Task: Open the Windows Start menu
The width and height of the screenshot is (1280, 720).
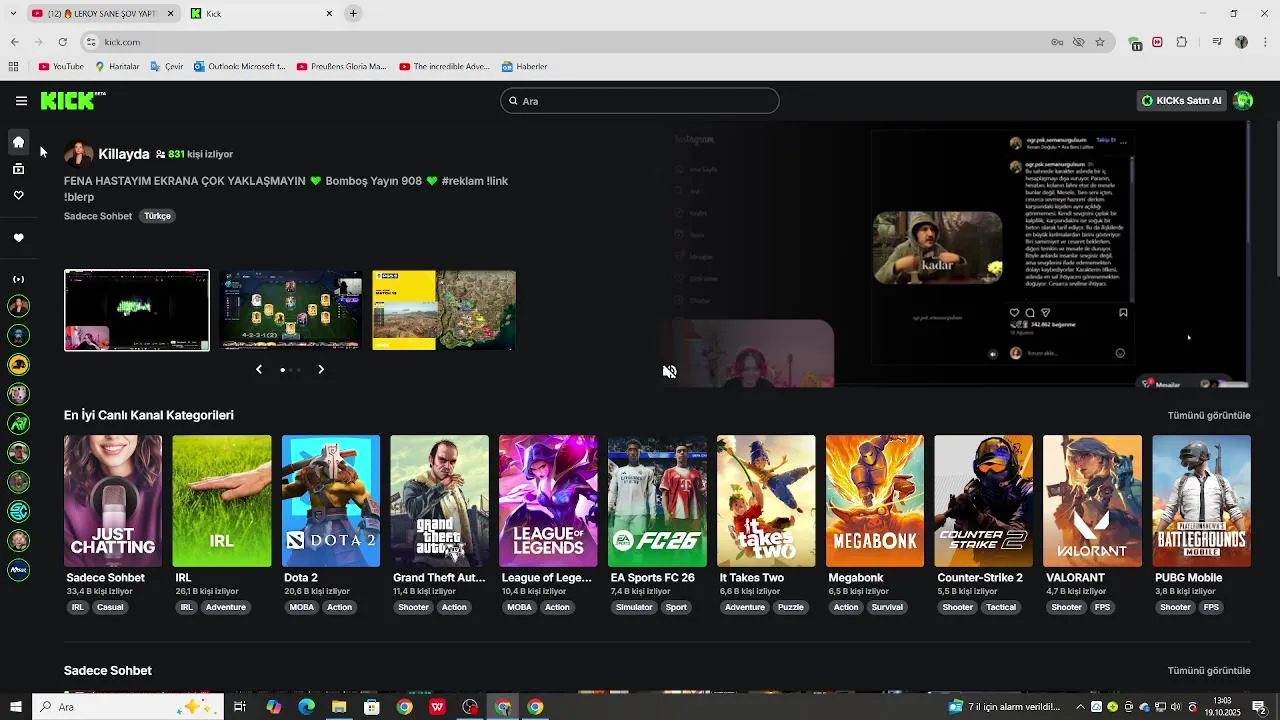Action: (x=15, y=707)
